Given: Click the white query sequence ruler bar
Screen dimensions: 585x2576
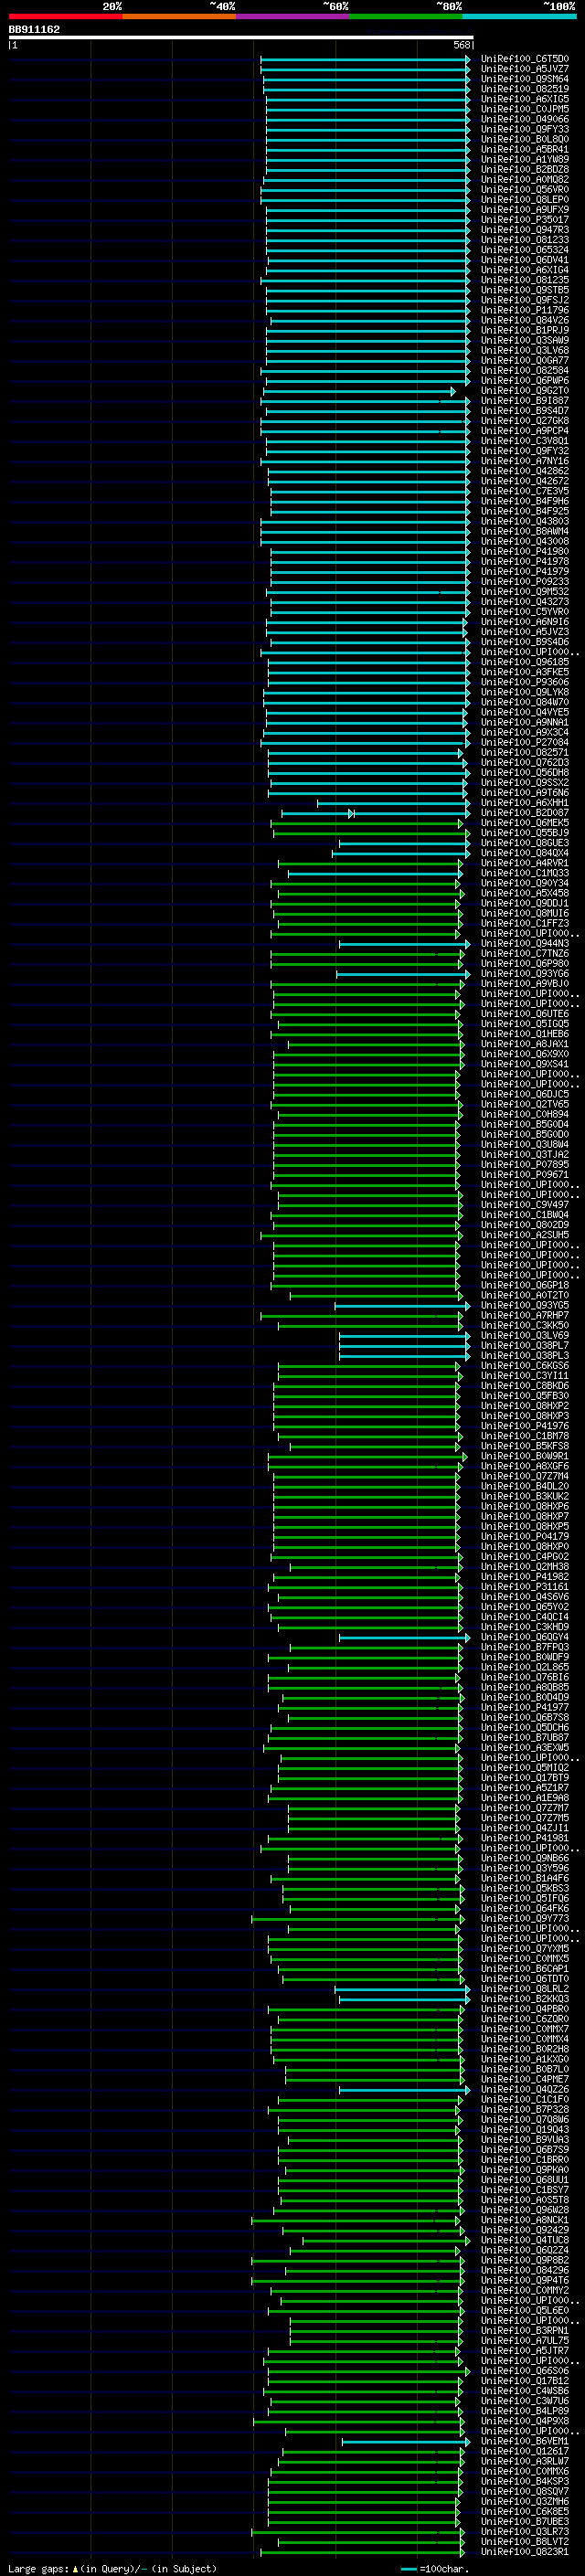Looking at the screenshot, I should pos(241,37).
